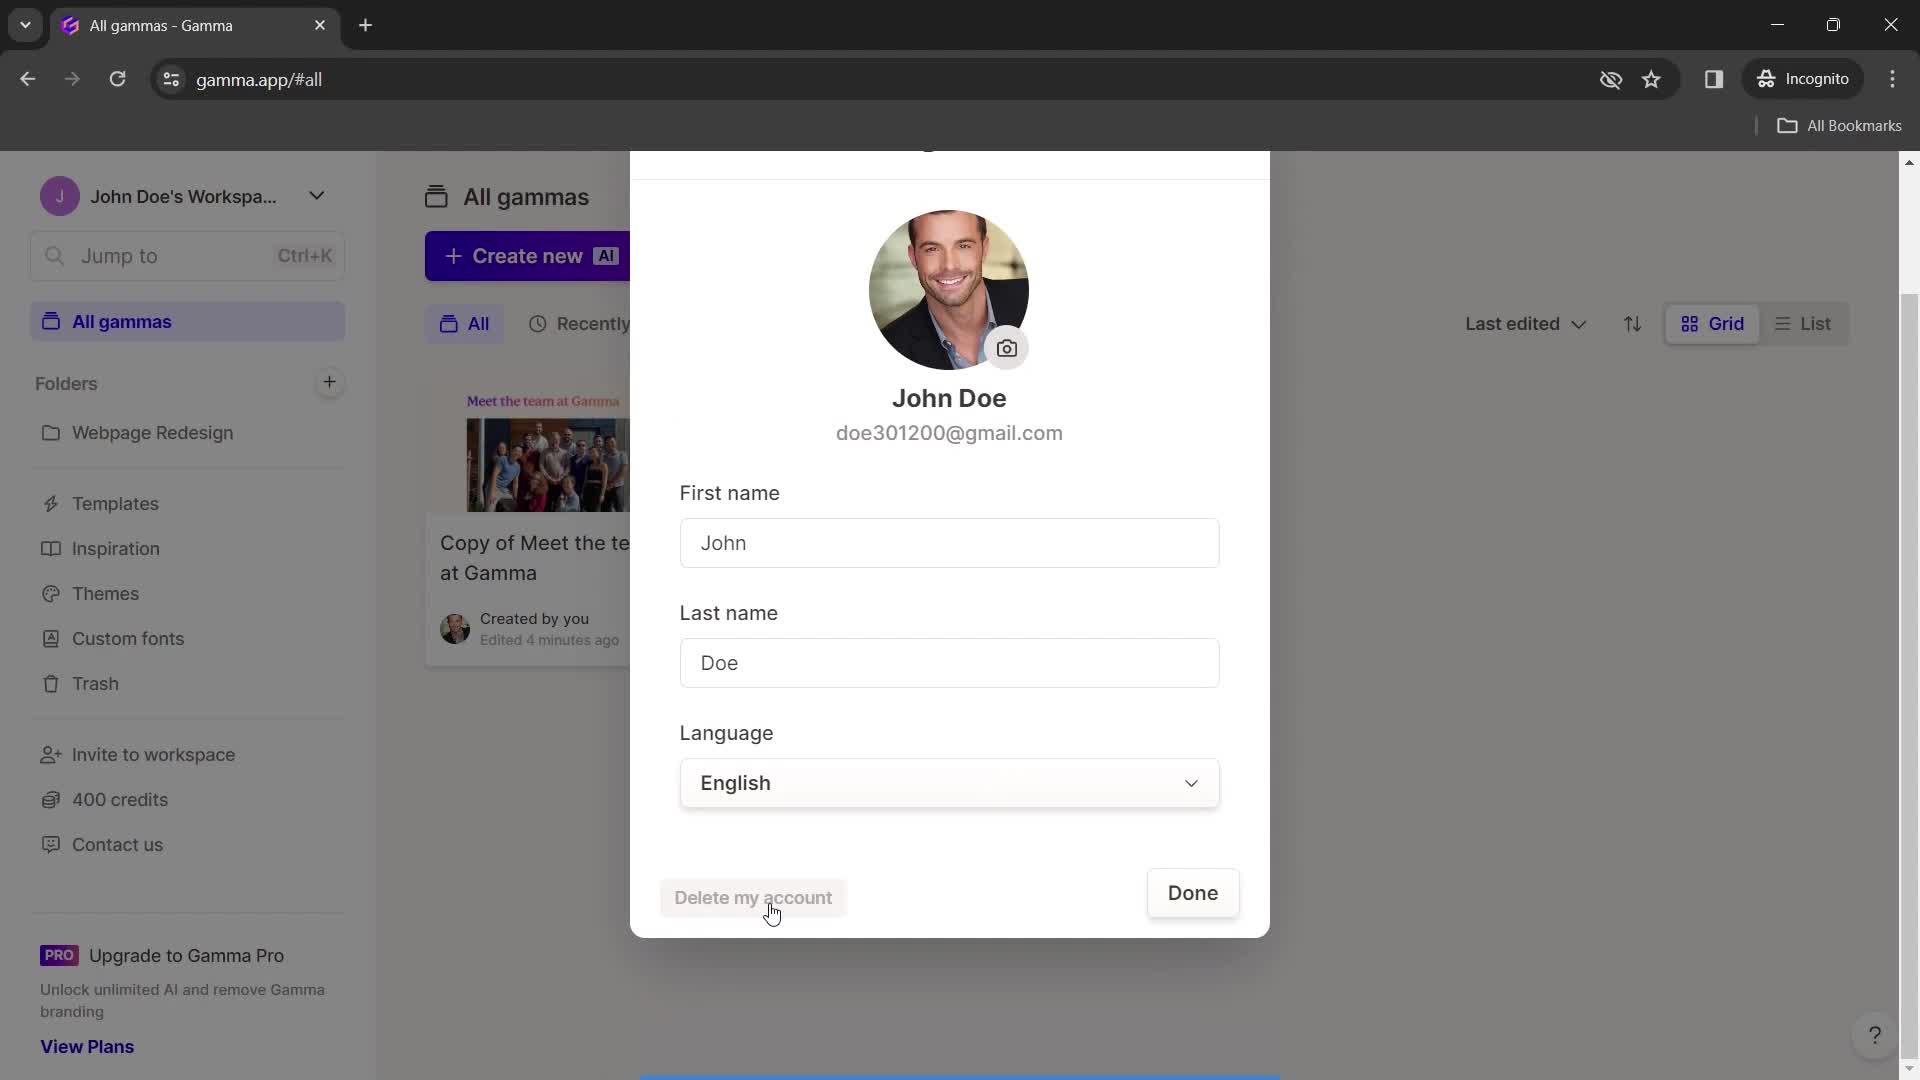
Task: Click Delete my account button
Action: tap(753, 897)
